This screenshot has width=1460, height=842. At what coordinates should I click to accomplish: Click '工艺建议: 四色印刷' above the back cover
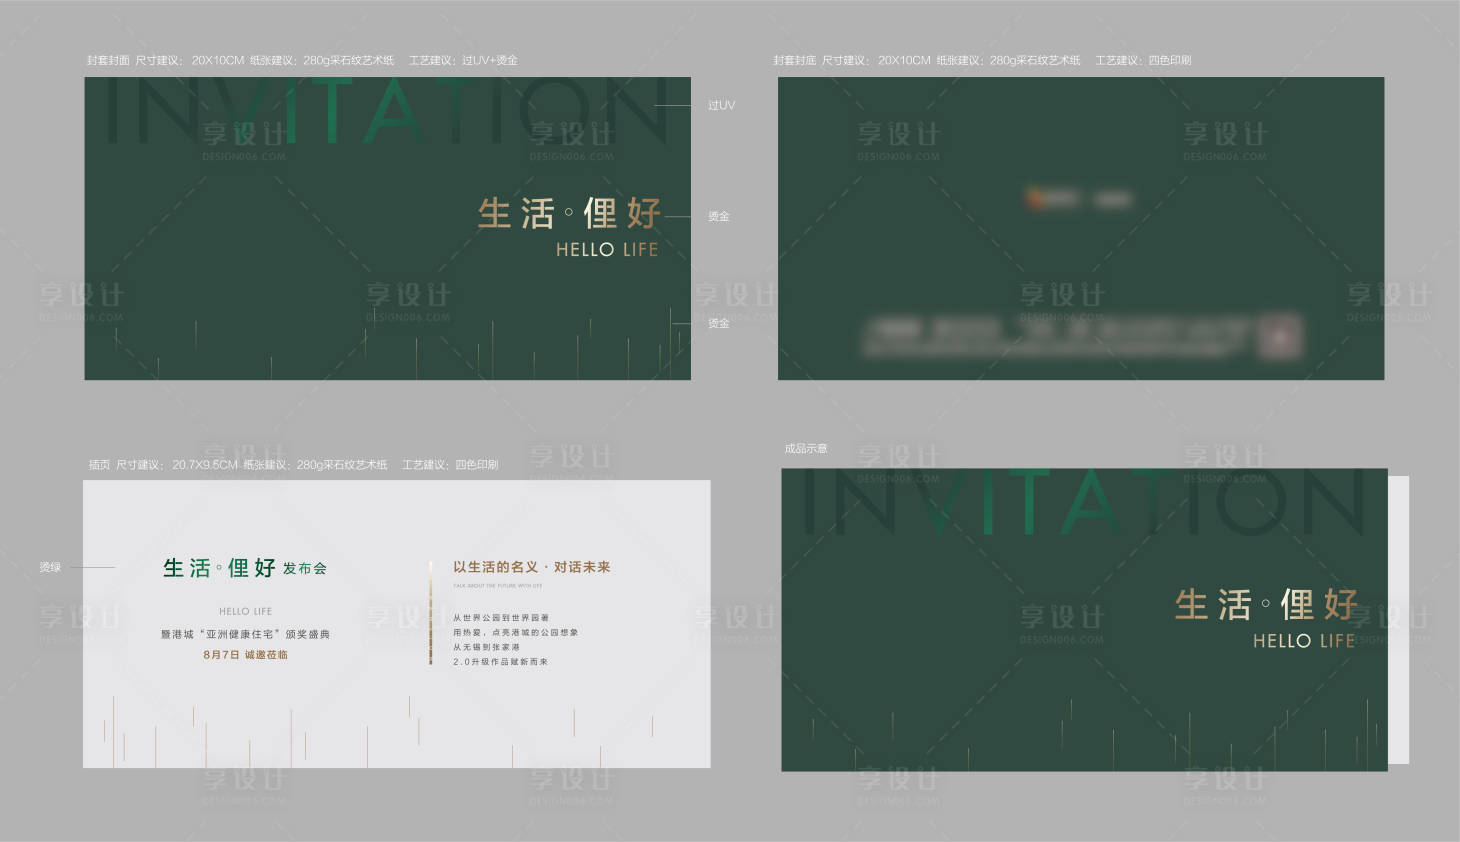(1143, 60)
